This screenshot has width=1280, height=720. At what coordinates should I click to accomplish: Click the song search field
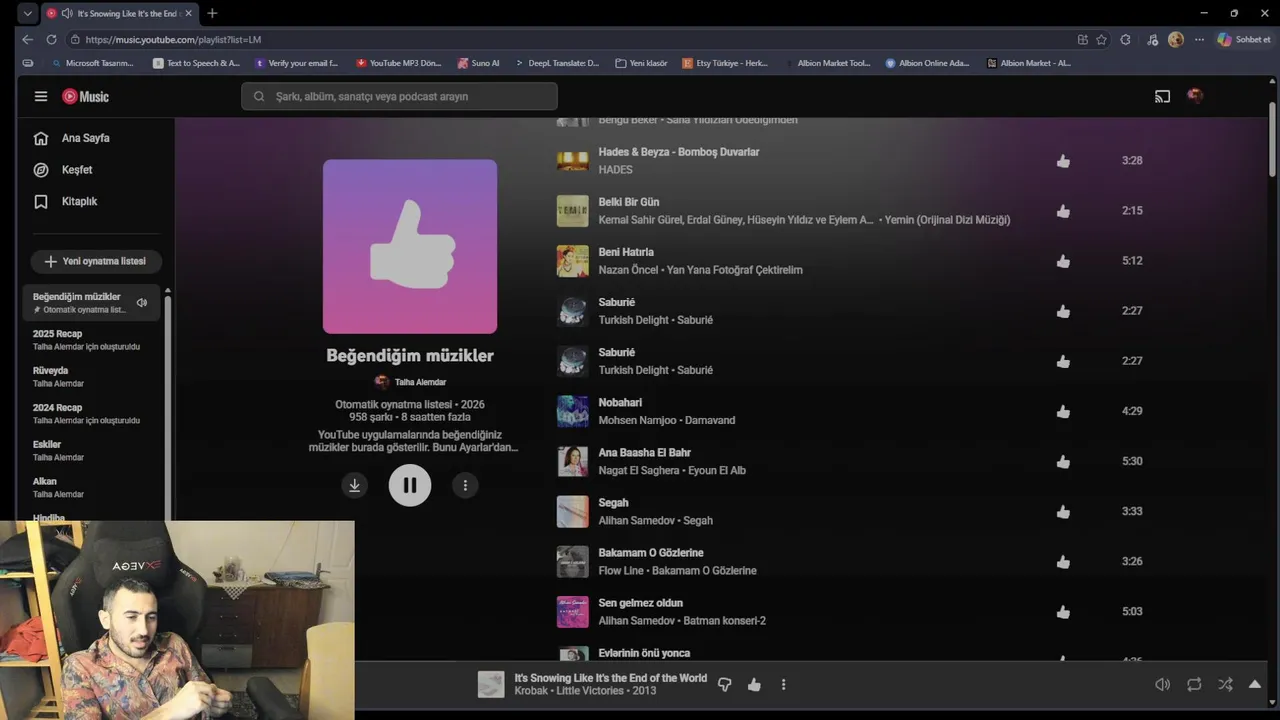399,96
